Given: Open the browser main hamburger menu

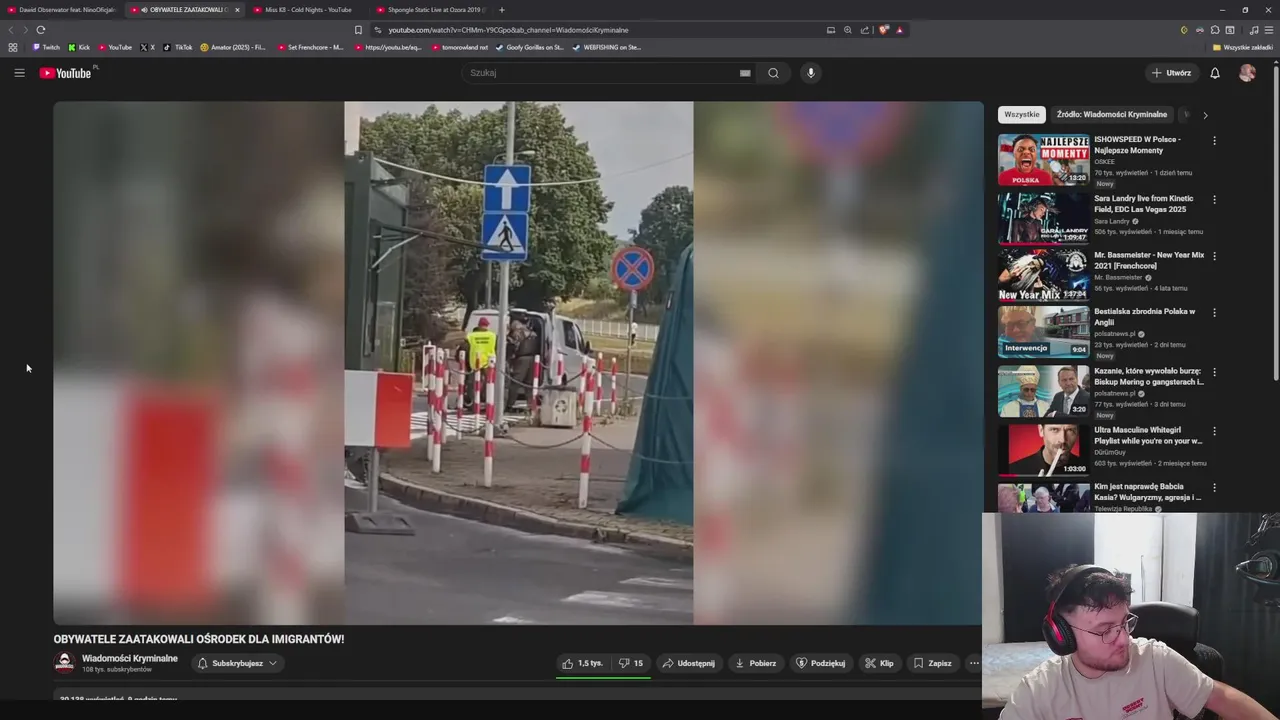Looking at the screenshot, I should click(x=1267, y=30).
